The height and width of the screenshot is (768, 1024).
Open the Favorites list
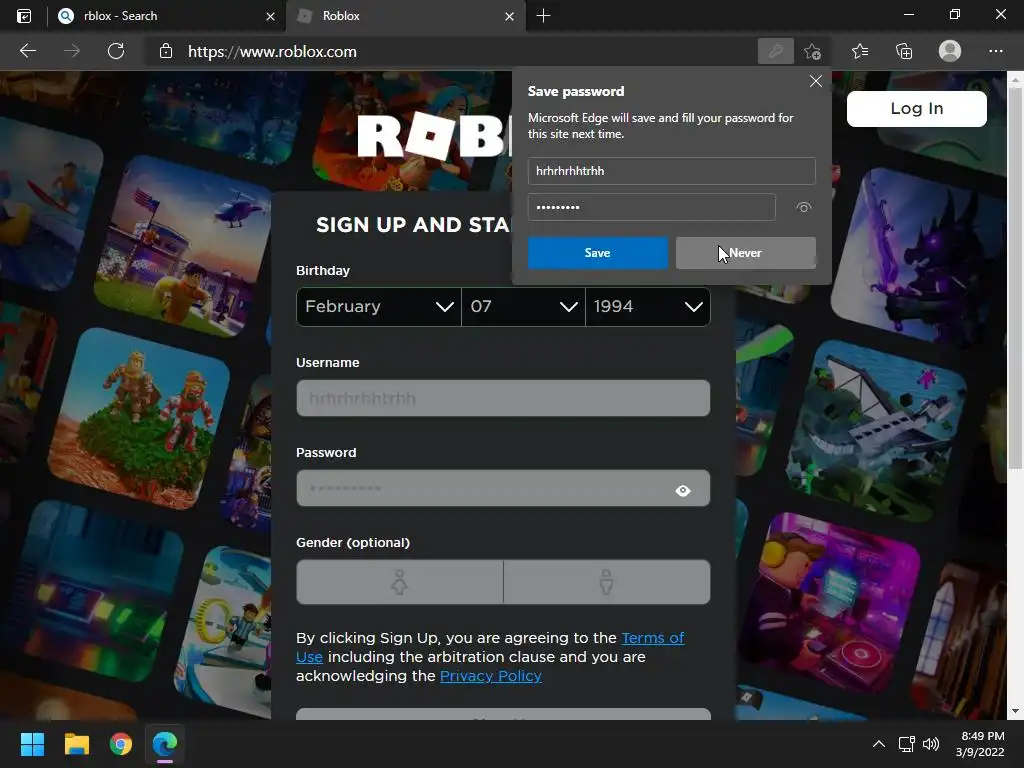[x=860, y=51]
